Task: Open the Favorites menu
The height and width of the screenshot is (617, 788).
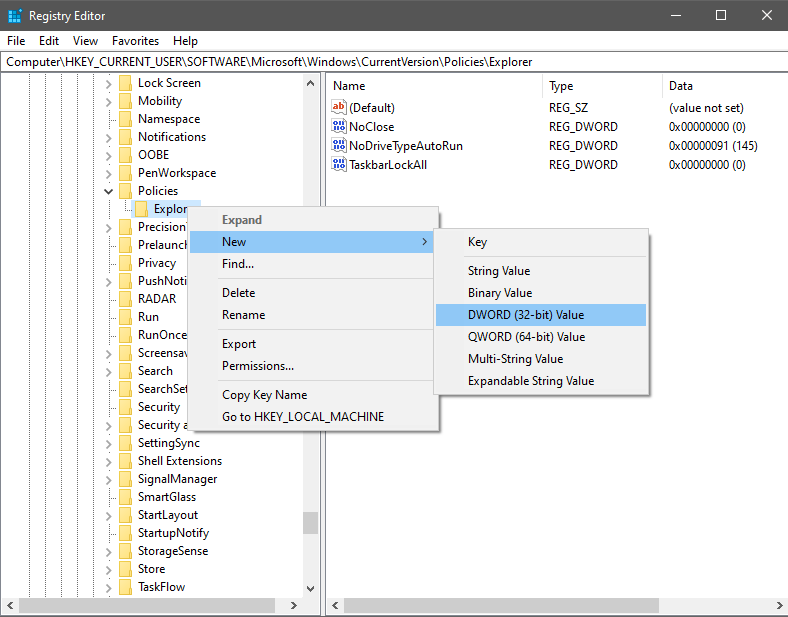Action: pos(135,41)
